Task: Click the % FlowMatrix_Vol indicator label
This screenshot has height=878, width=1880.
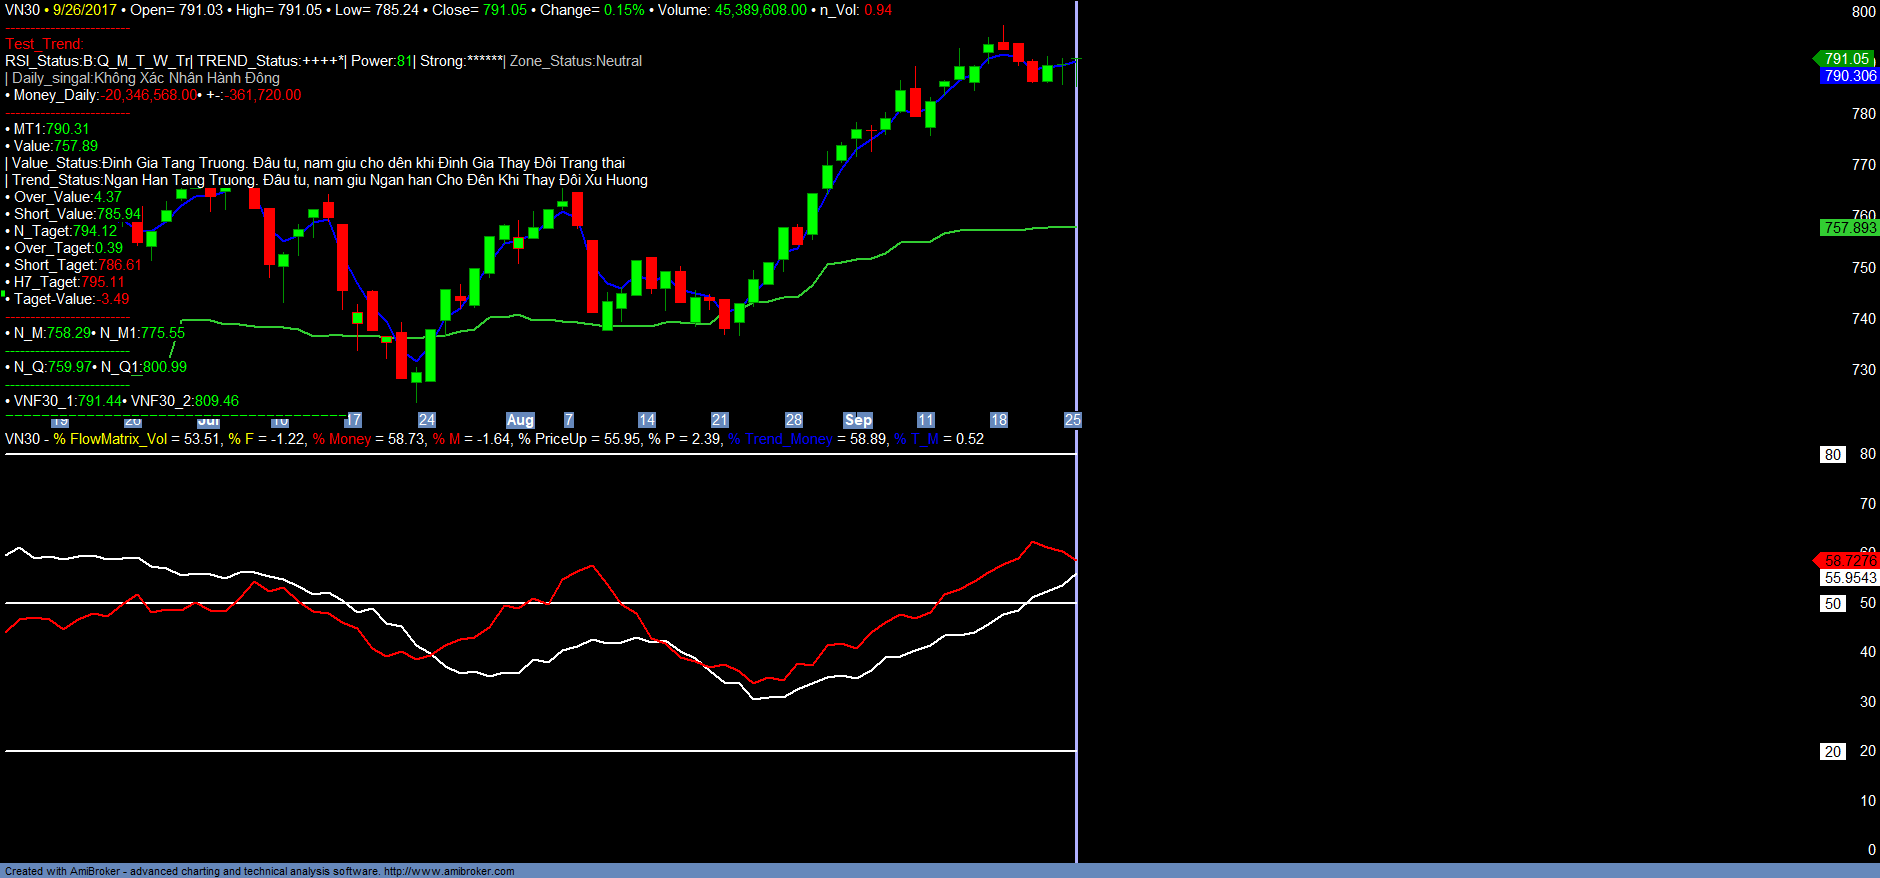Action: point(111,439)
